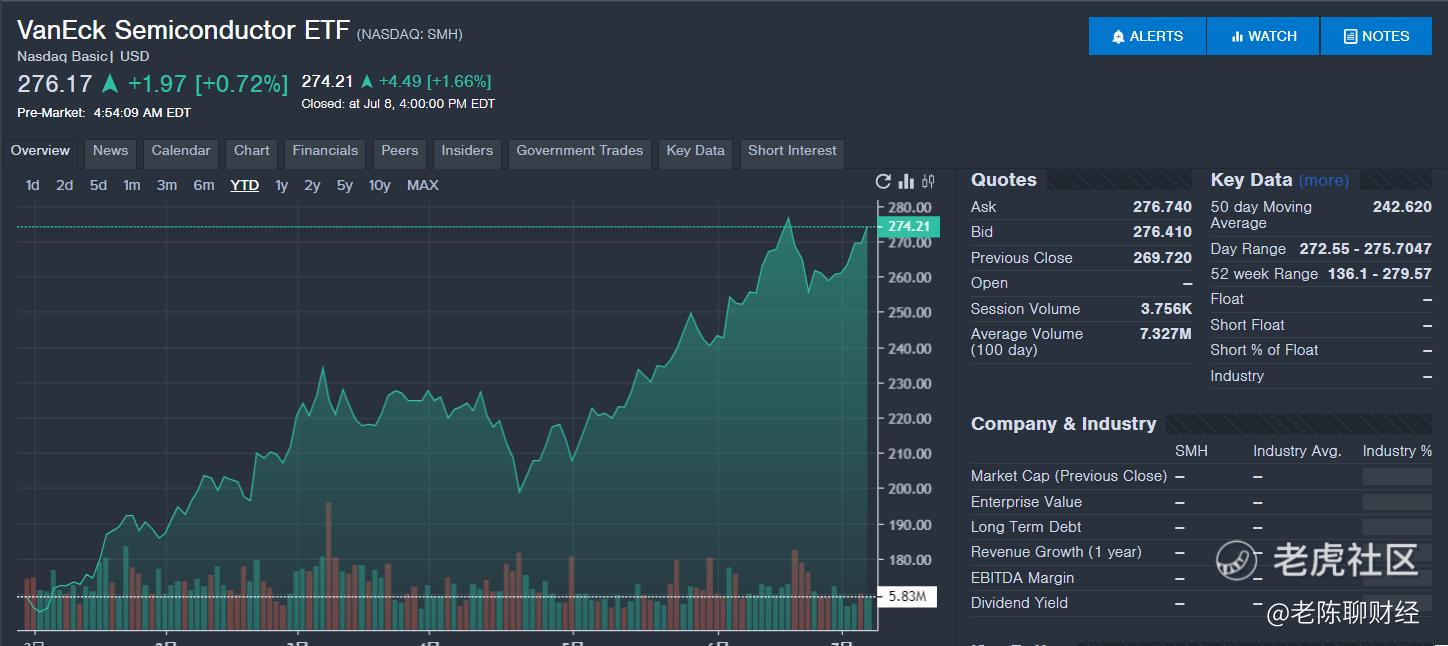
Task: Open the Financials tab
Action: tap(325, 151)
